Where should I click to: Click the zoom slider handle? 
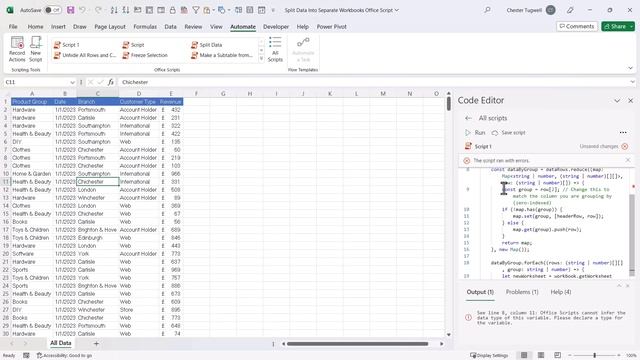pyautogui.click(x=595, y=355)
